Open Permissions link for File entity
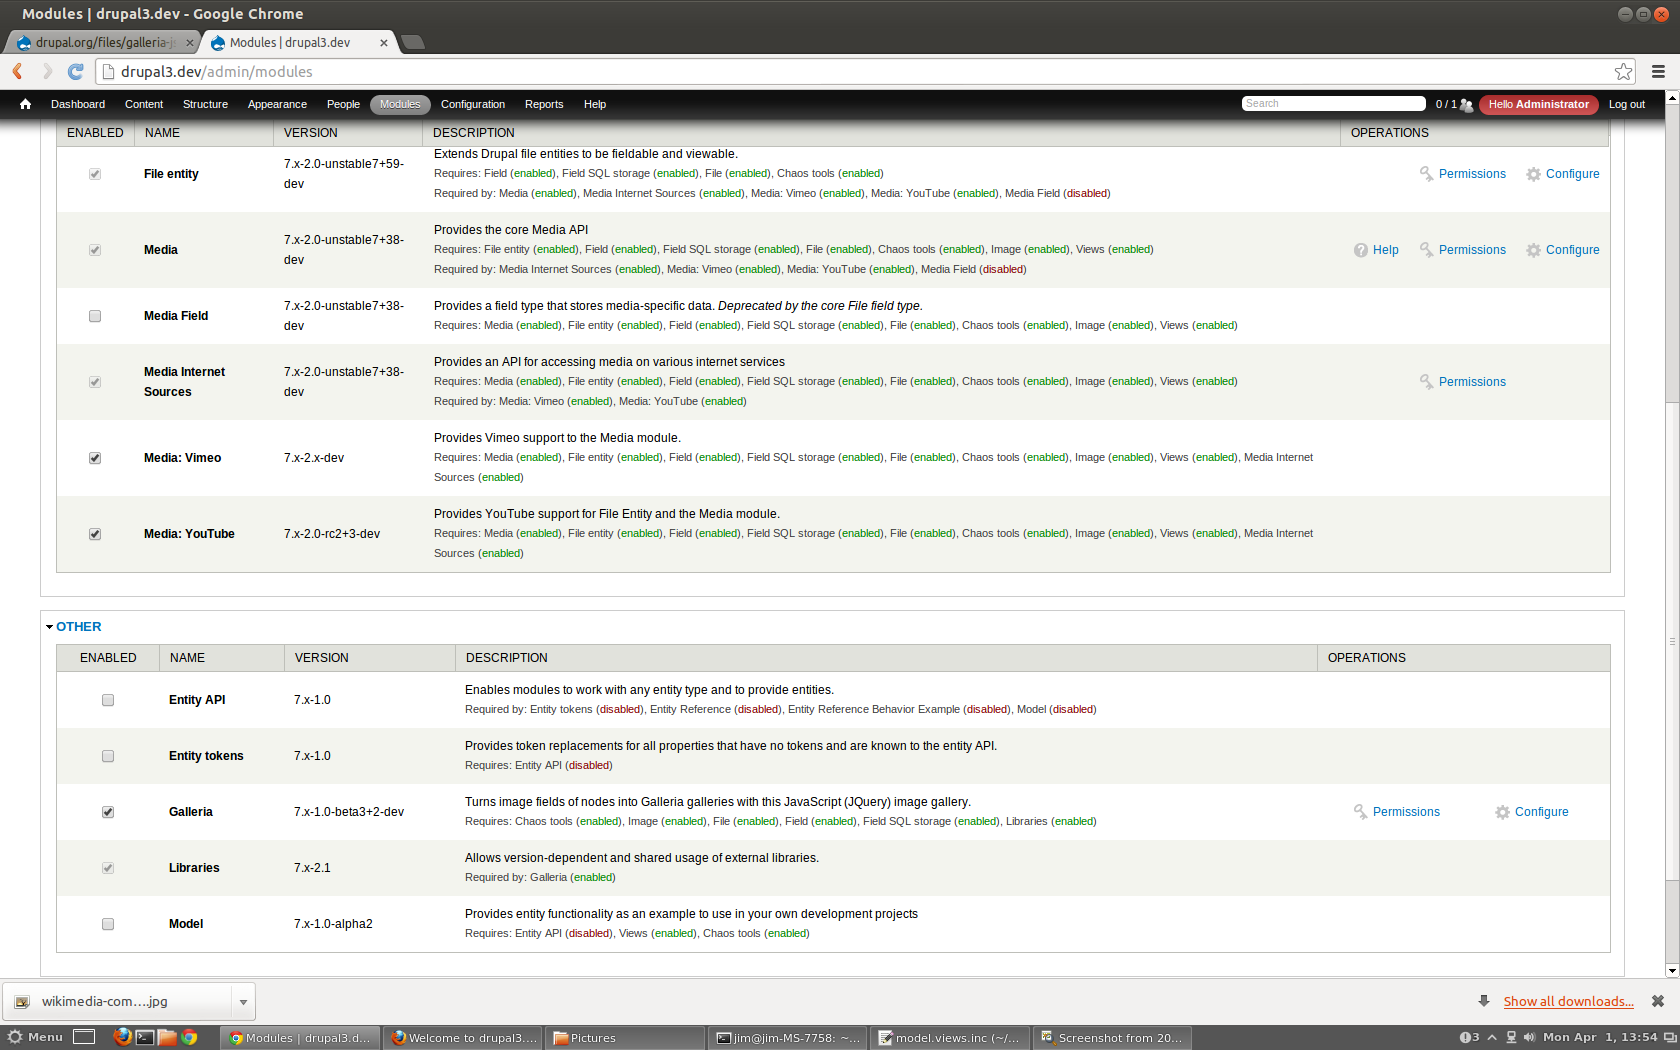This screenshot has width=1680, height=1050. (x=1472, y=174)
